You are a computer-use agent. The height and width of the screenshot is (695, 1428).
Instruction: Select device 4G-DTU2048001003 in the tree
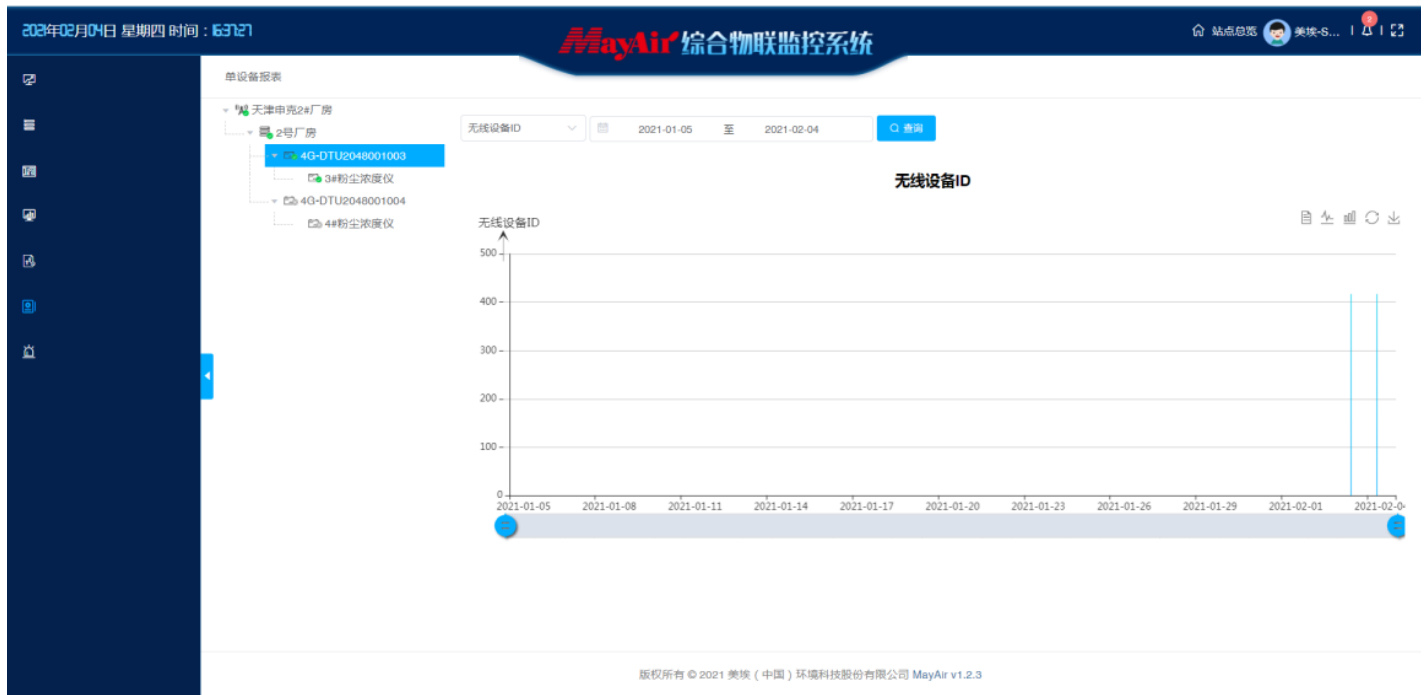[x=353, y=155]
